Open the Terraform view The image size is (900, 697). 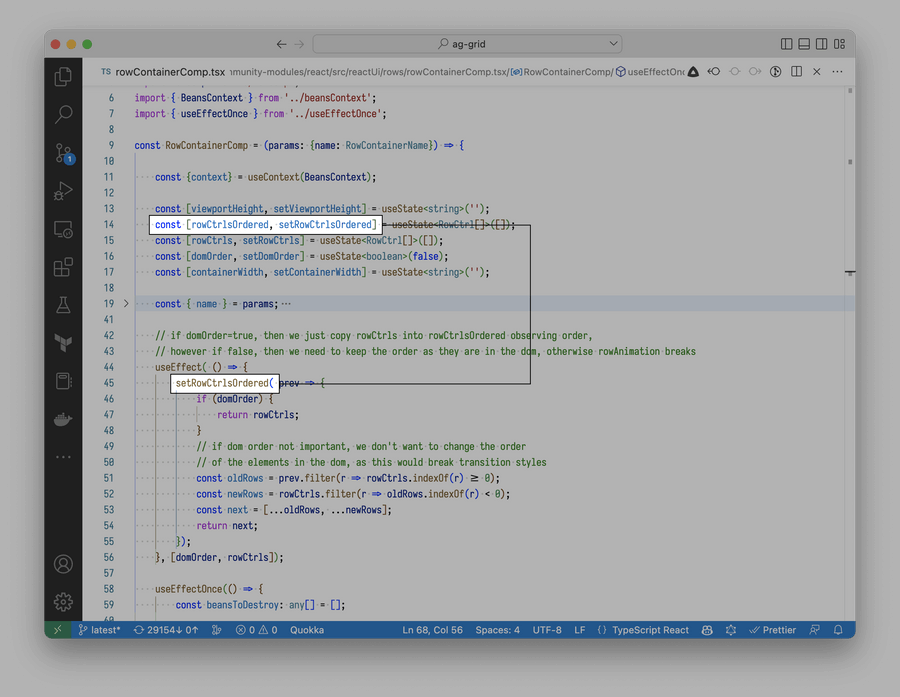(63, 343)
